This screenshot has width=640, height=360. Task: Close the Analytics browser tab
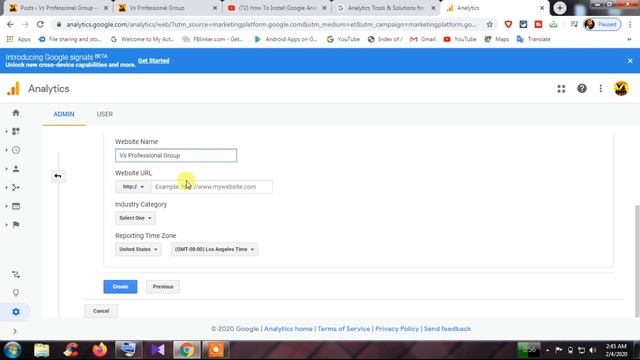click(x=542, y=8)
